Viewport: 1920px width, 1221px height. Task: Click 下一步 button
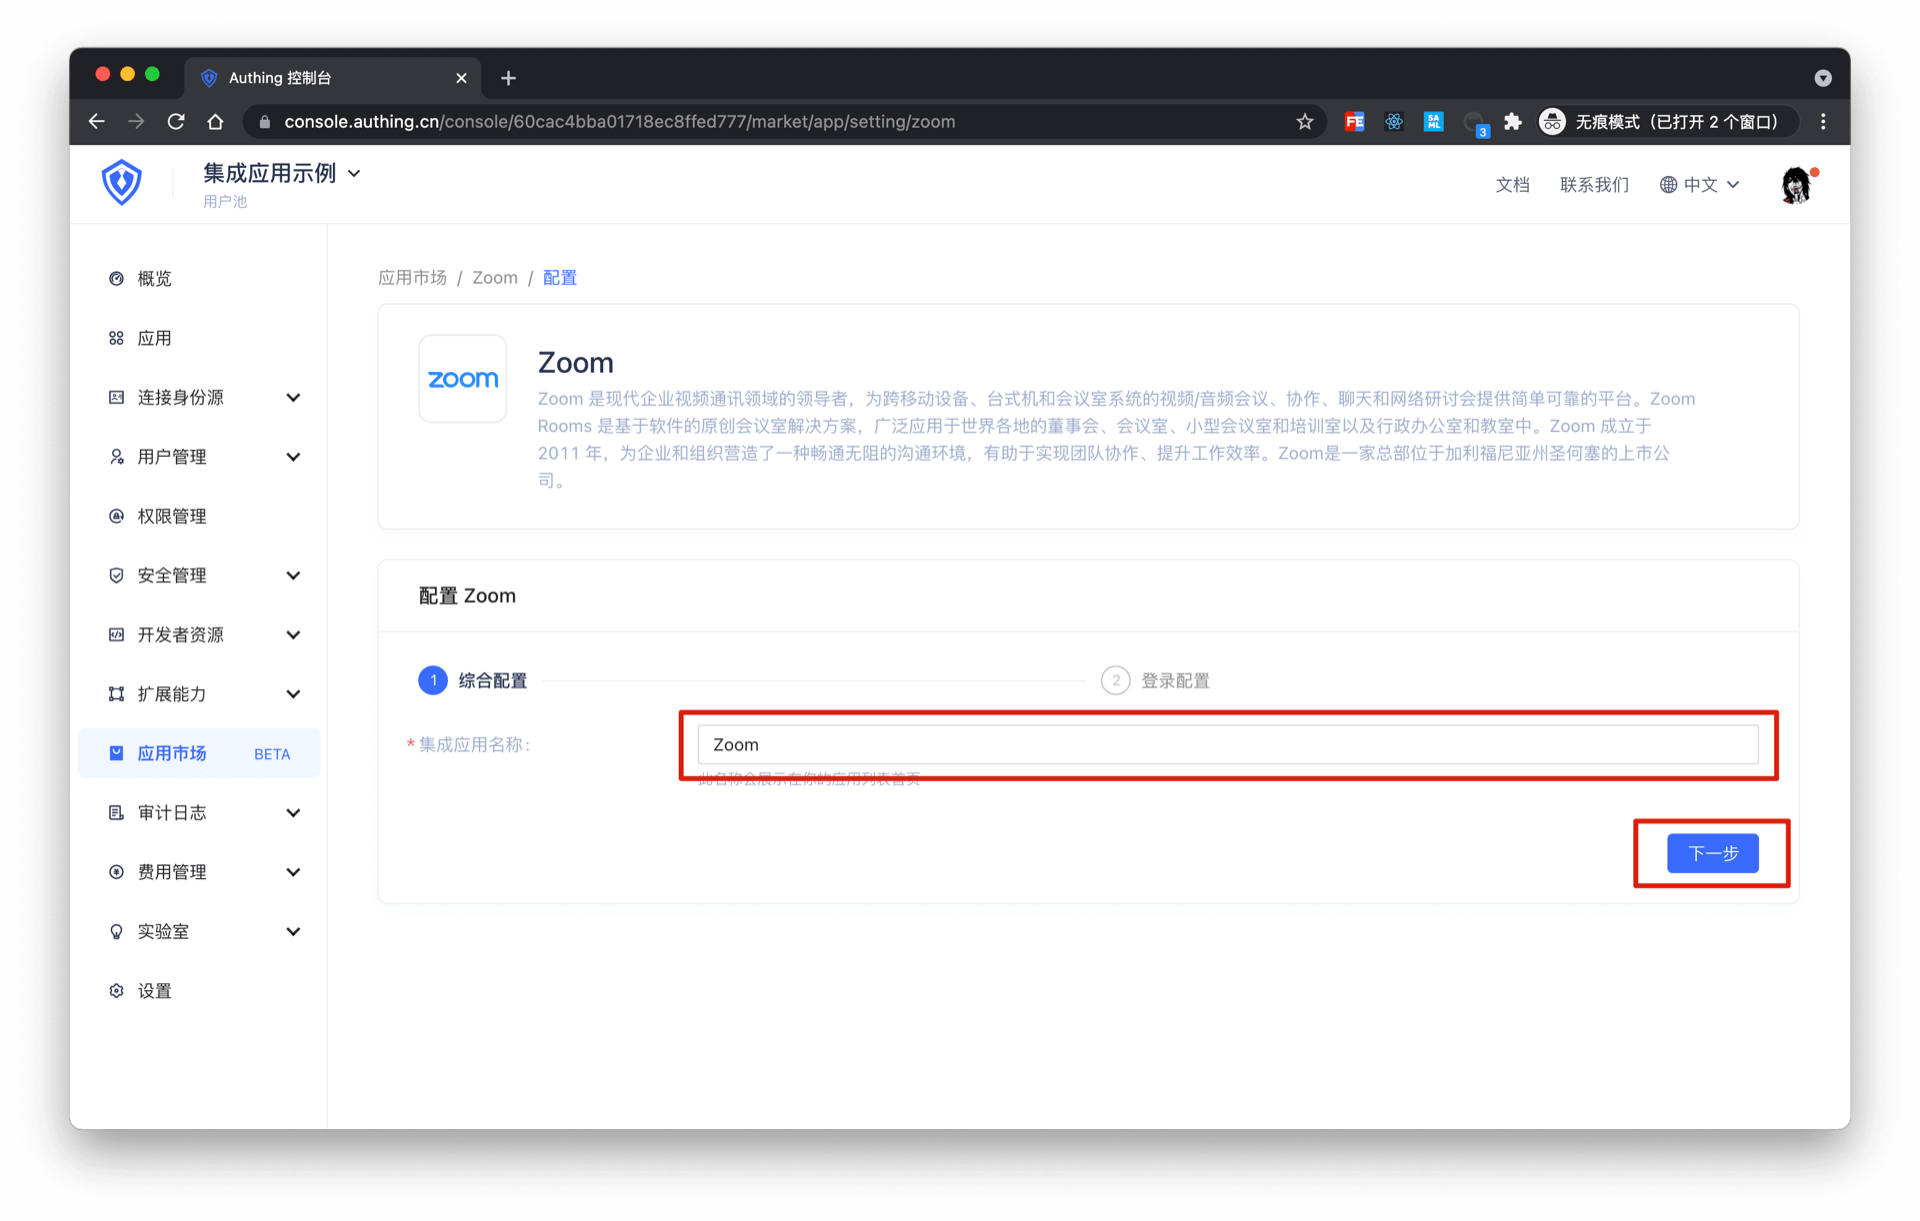[x=1712, y=853]
